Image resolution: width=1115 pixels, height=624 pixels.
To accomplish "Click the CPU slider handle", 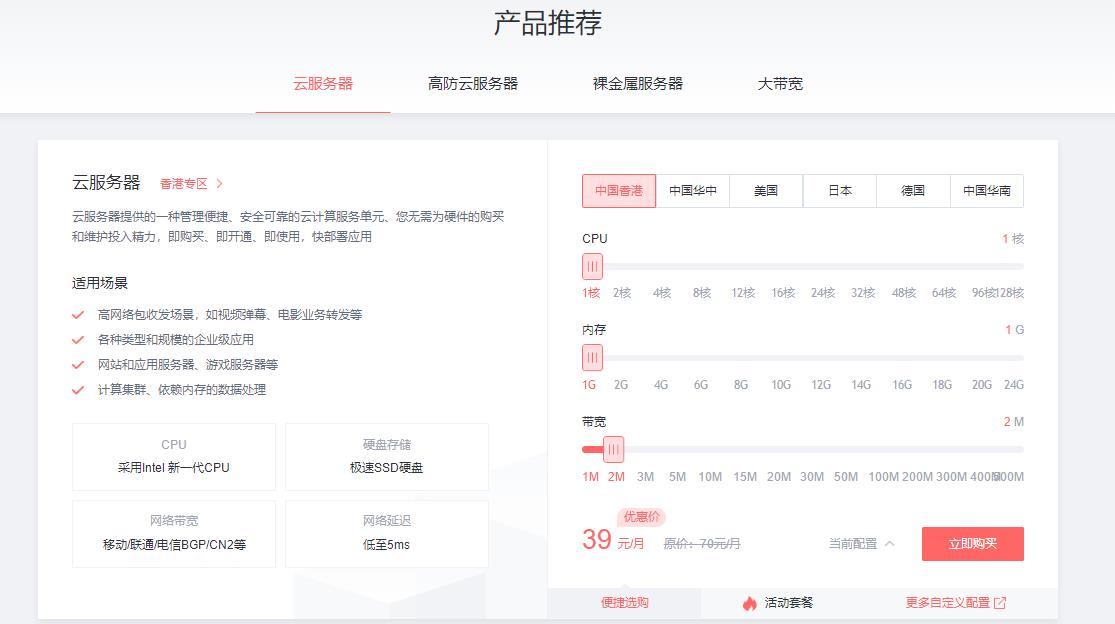I will click(x=592, y=267).
